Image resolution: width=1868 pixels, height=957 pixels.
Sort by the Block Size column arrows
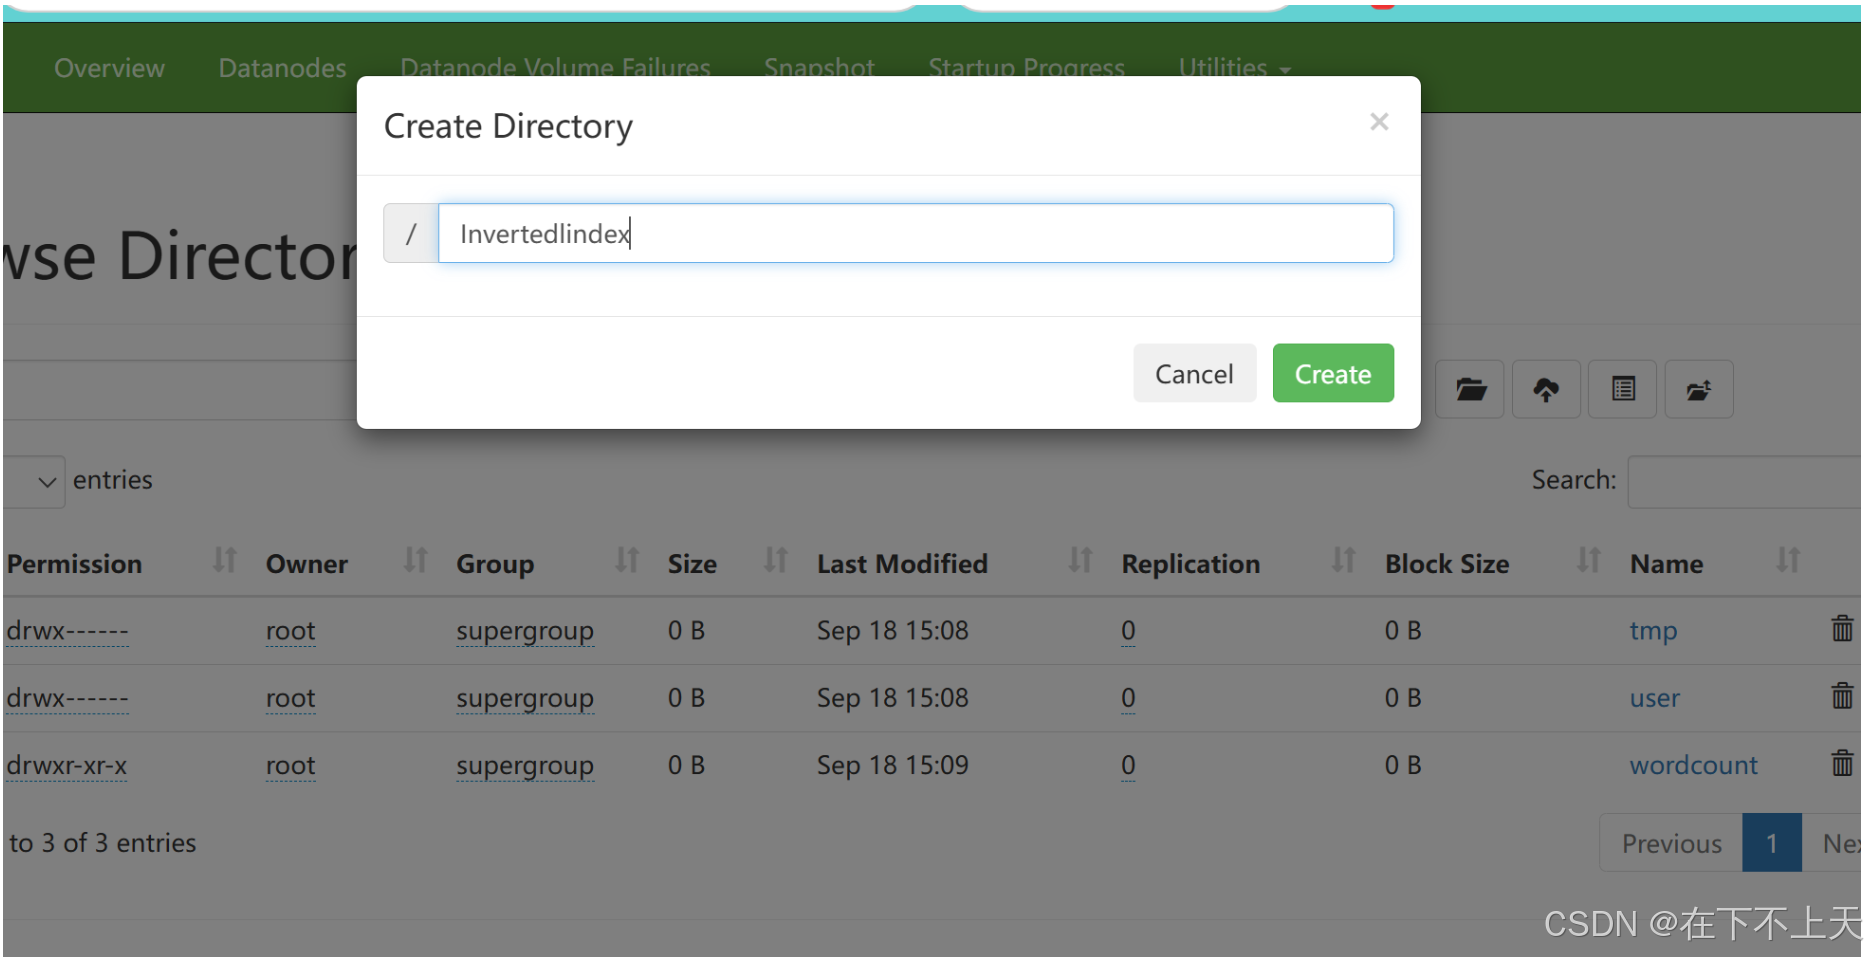1589,561
